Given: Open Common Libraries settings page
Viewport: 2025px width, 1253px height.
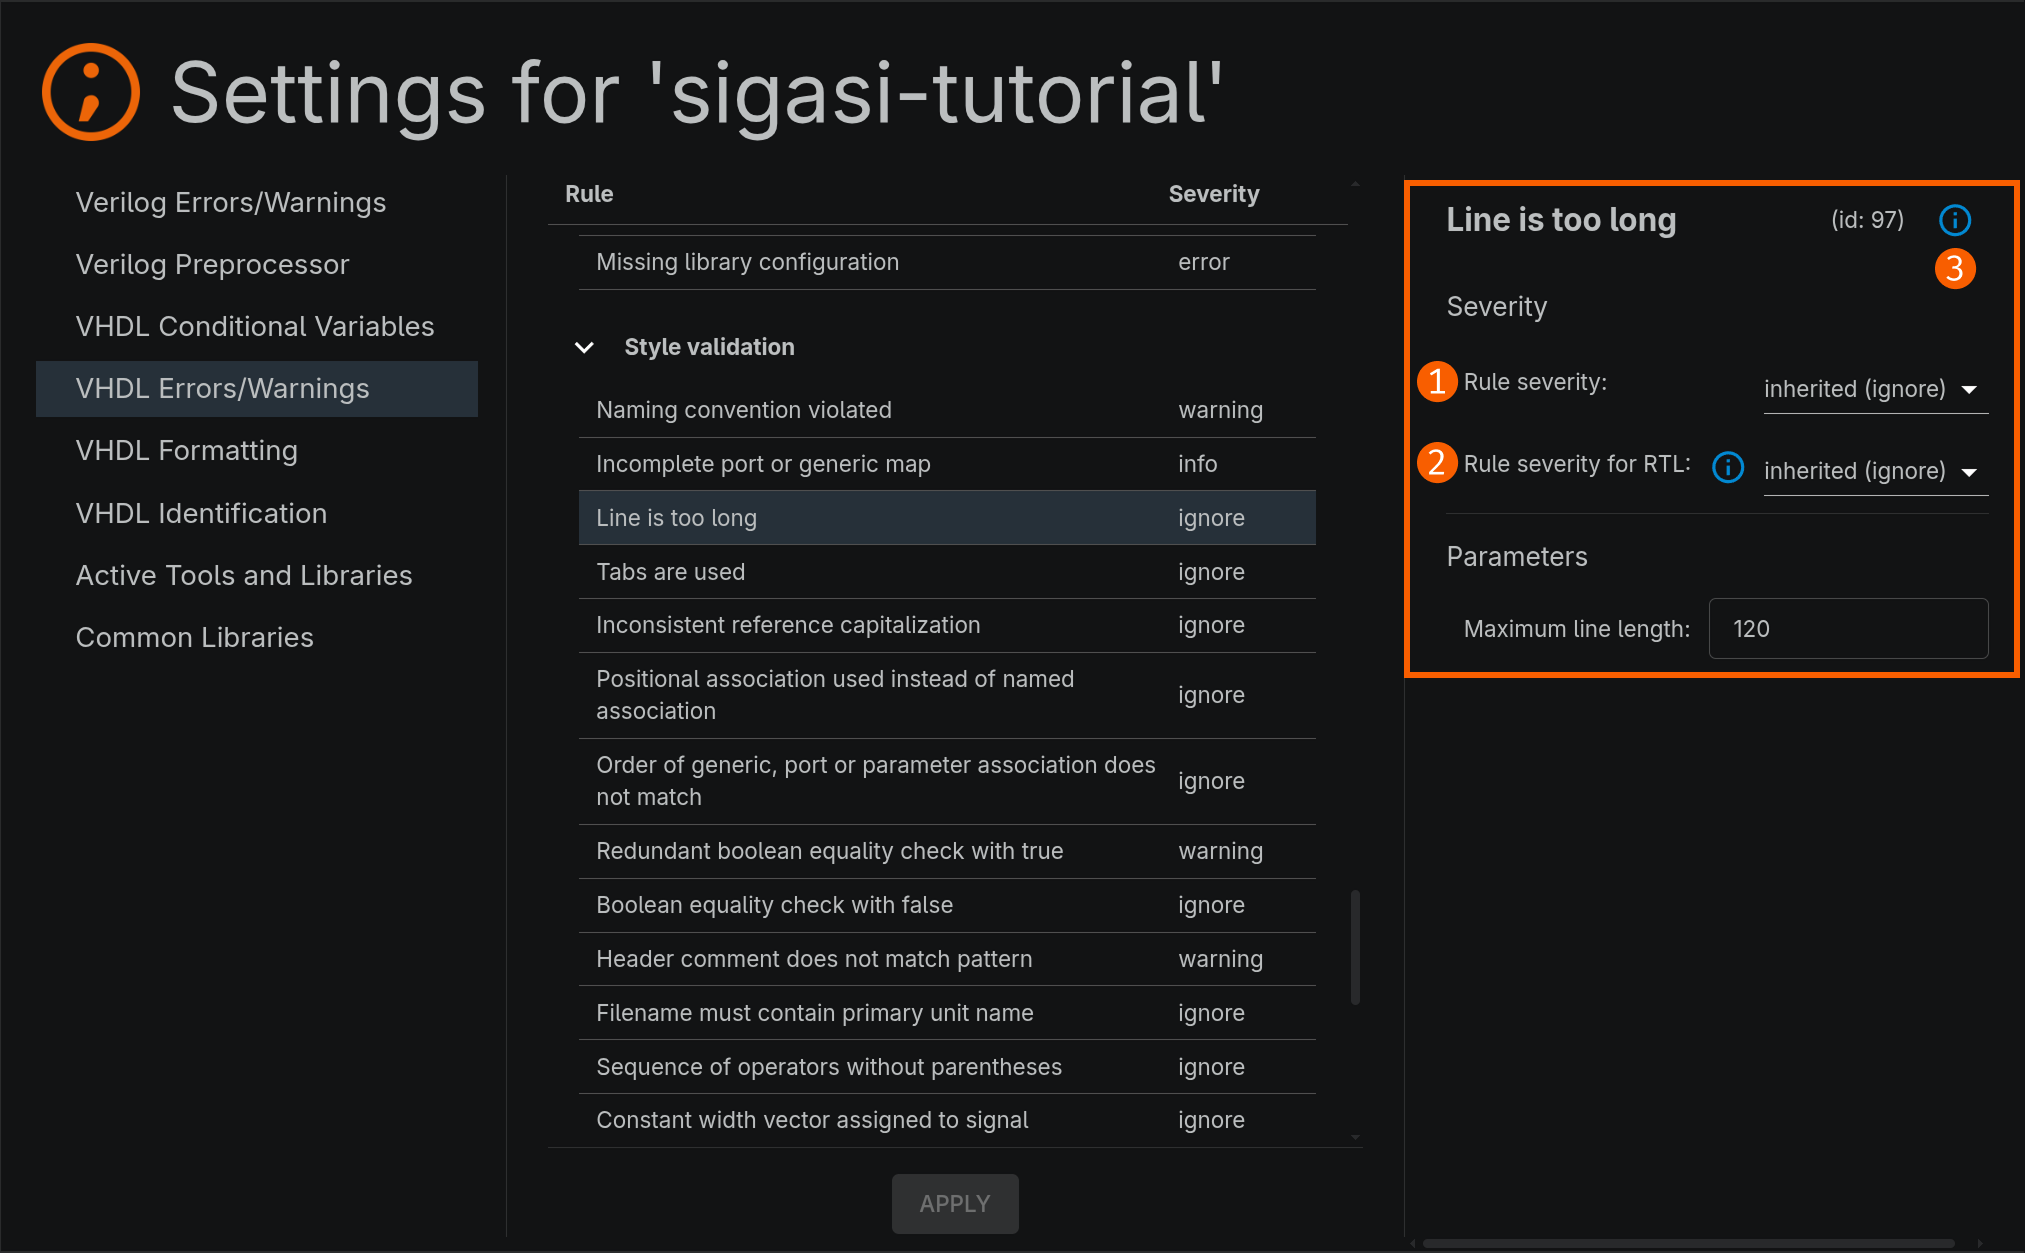Looking at the screenshot, I should click(x=257, y=637).
